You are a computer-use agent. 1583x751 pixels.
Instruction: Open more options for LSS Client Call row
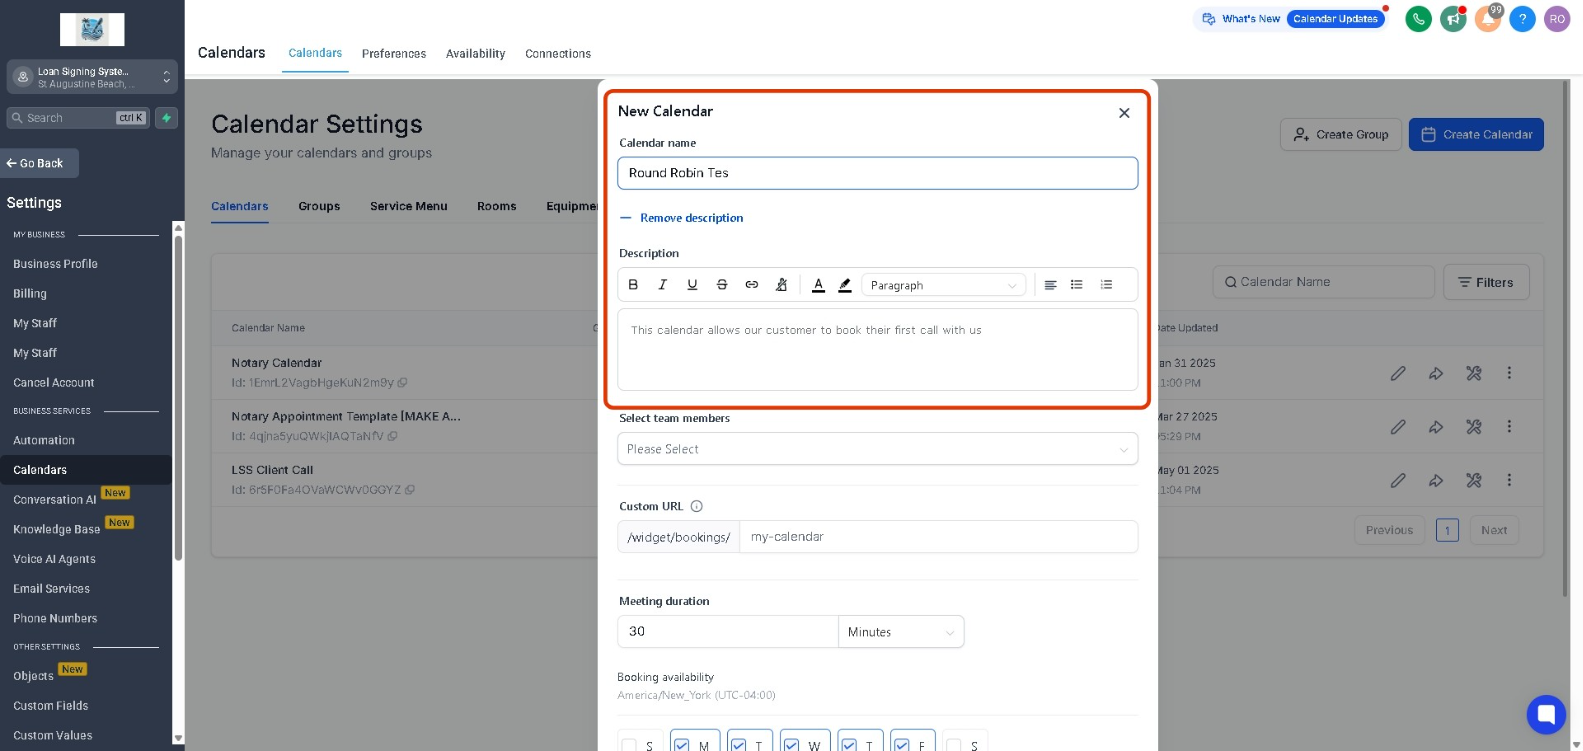[x=1509, y=480]
